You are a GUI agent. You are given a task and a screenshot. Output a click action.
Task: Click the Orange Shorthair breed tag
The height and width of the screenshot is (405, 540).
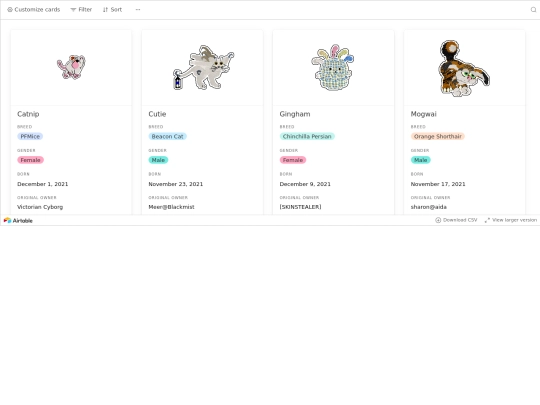438,136
